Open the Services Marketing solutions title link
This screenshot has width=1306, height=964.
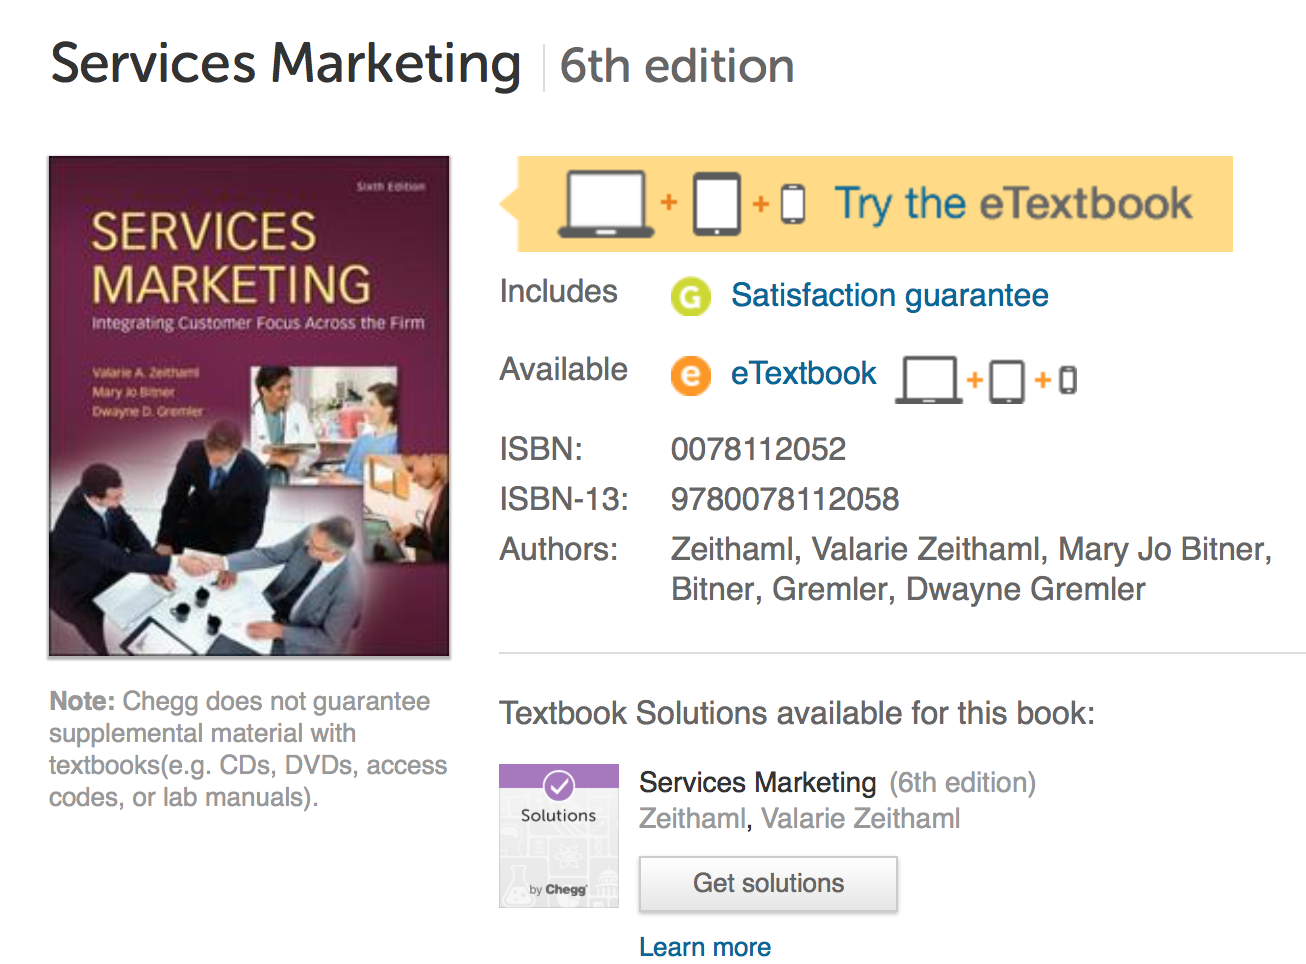pos(757,782)
